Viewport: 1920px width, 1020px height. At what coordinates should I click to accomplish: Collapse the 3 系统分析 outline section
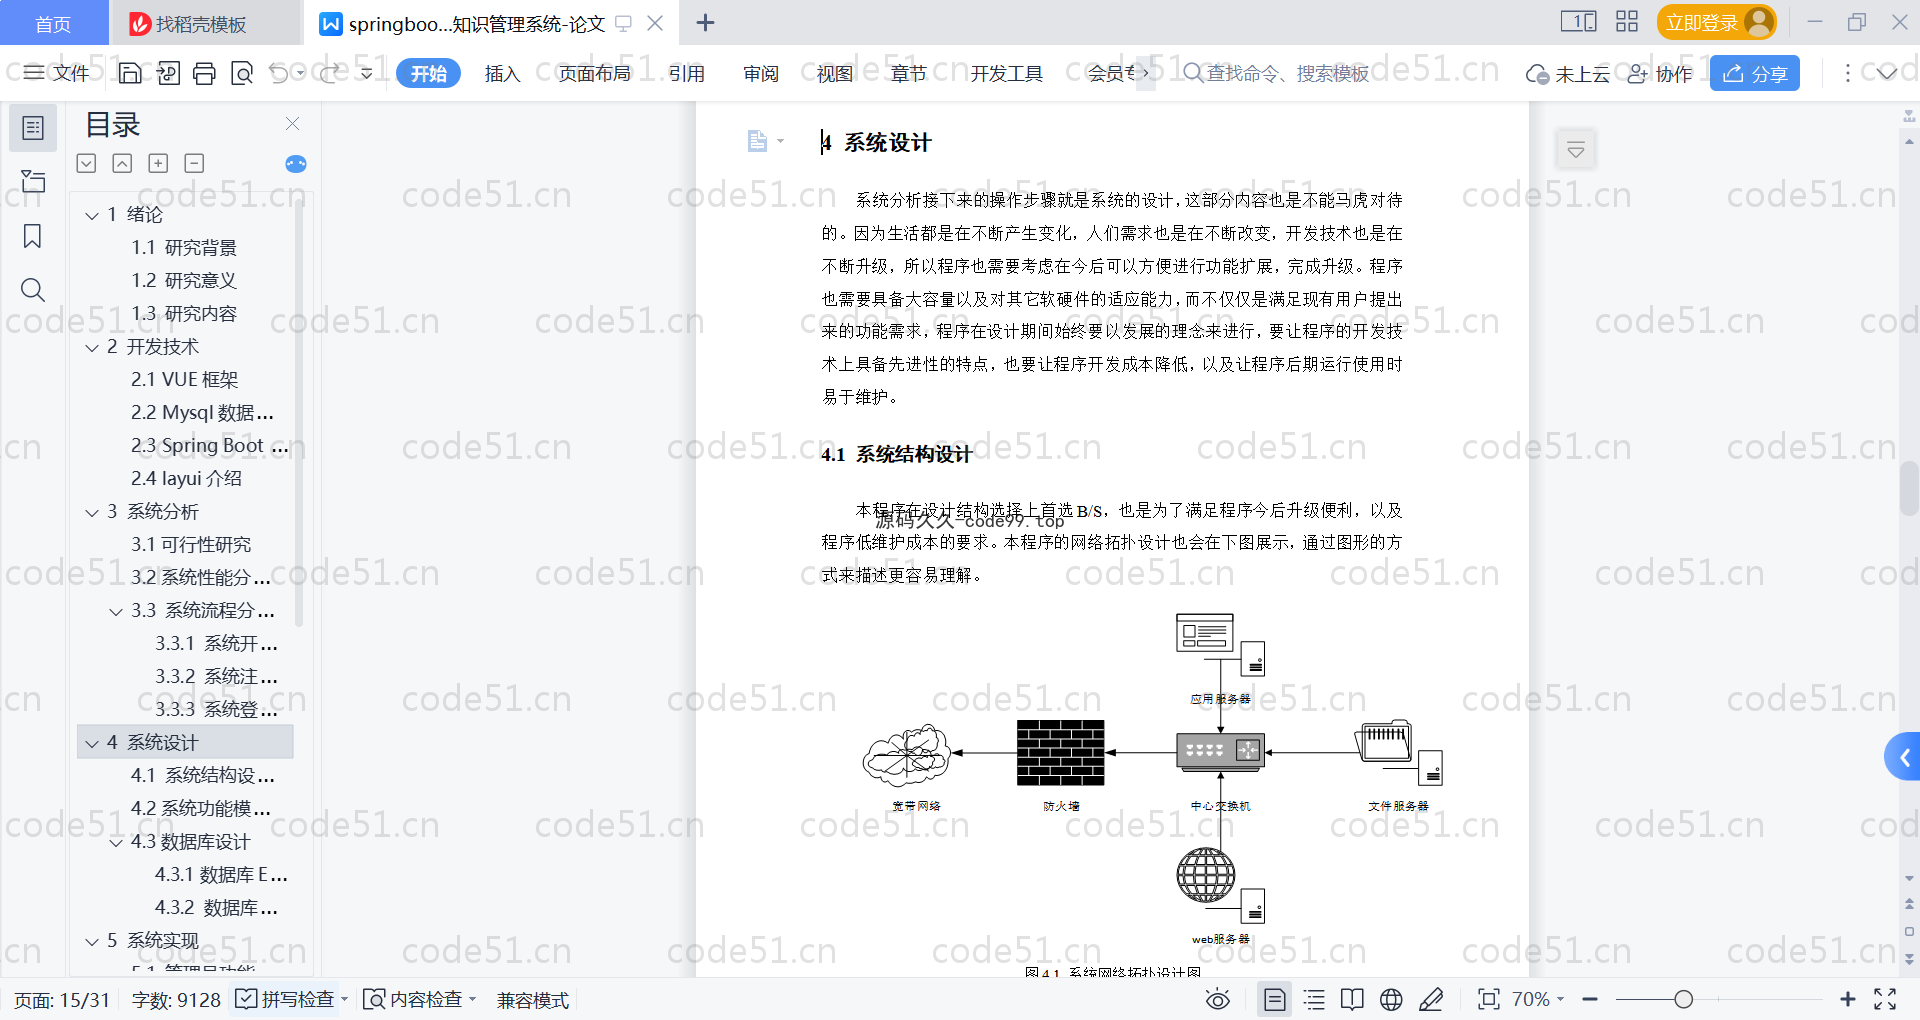pyautogui.click(x=92, y=512)
